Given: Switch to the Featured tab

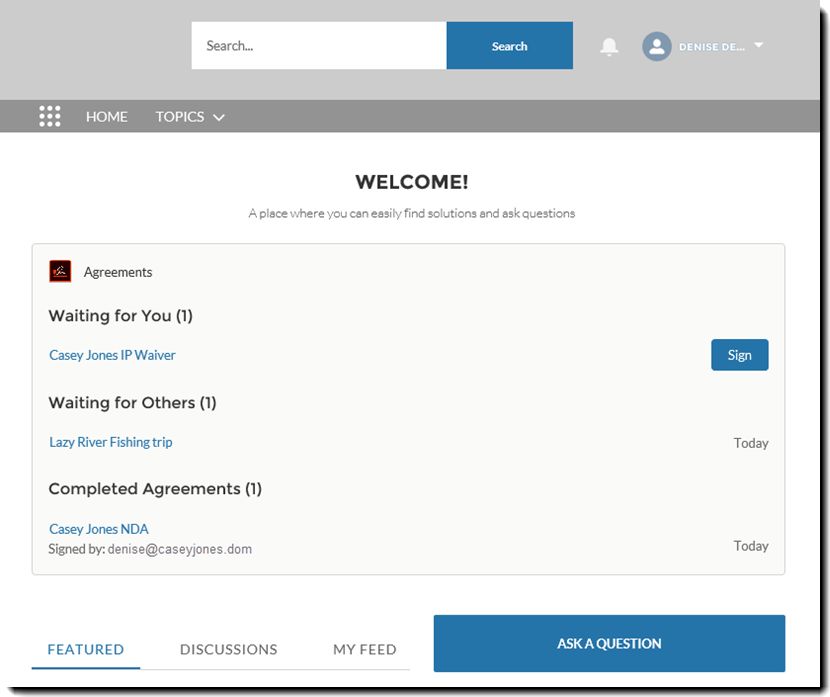Looking at the screenshot, I should pos(86,649).
